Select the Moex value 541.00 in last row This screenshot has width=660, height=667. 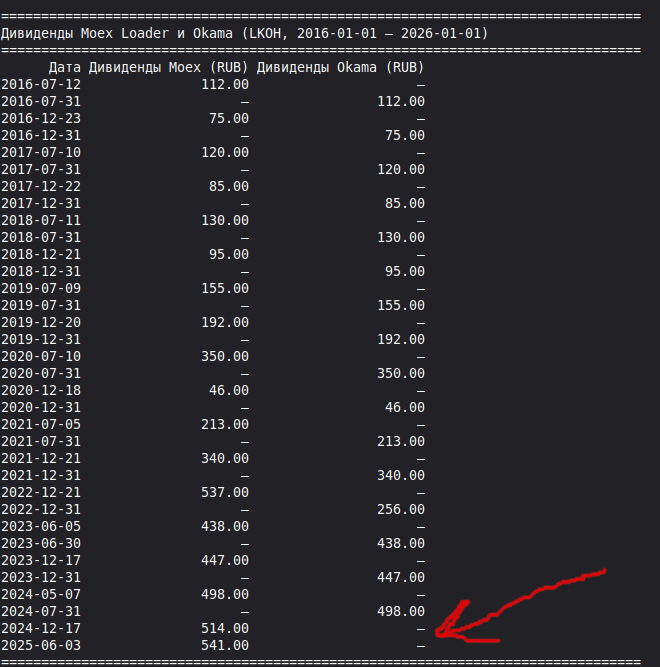click(226, 645)
